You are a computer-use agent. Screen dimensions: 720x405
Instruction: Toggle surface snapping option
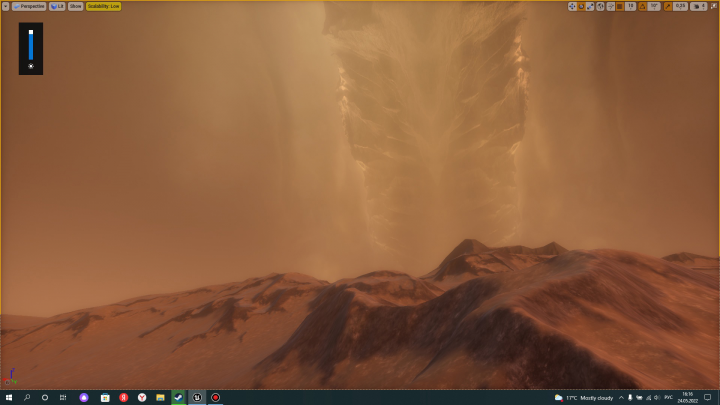(611, 6)
